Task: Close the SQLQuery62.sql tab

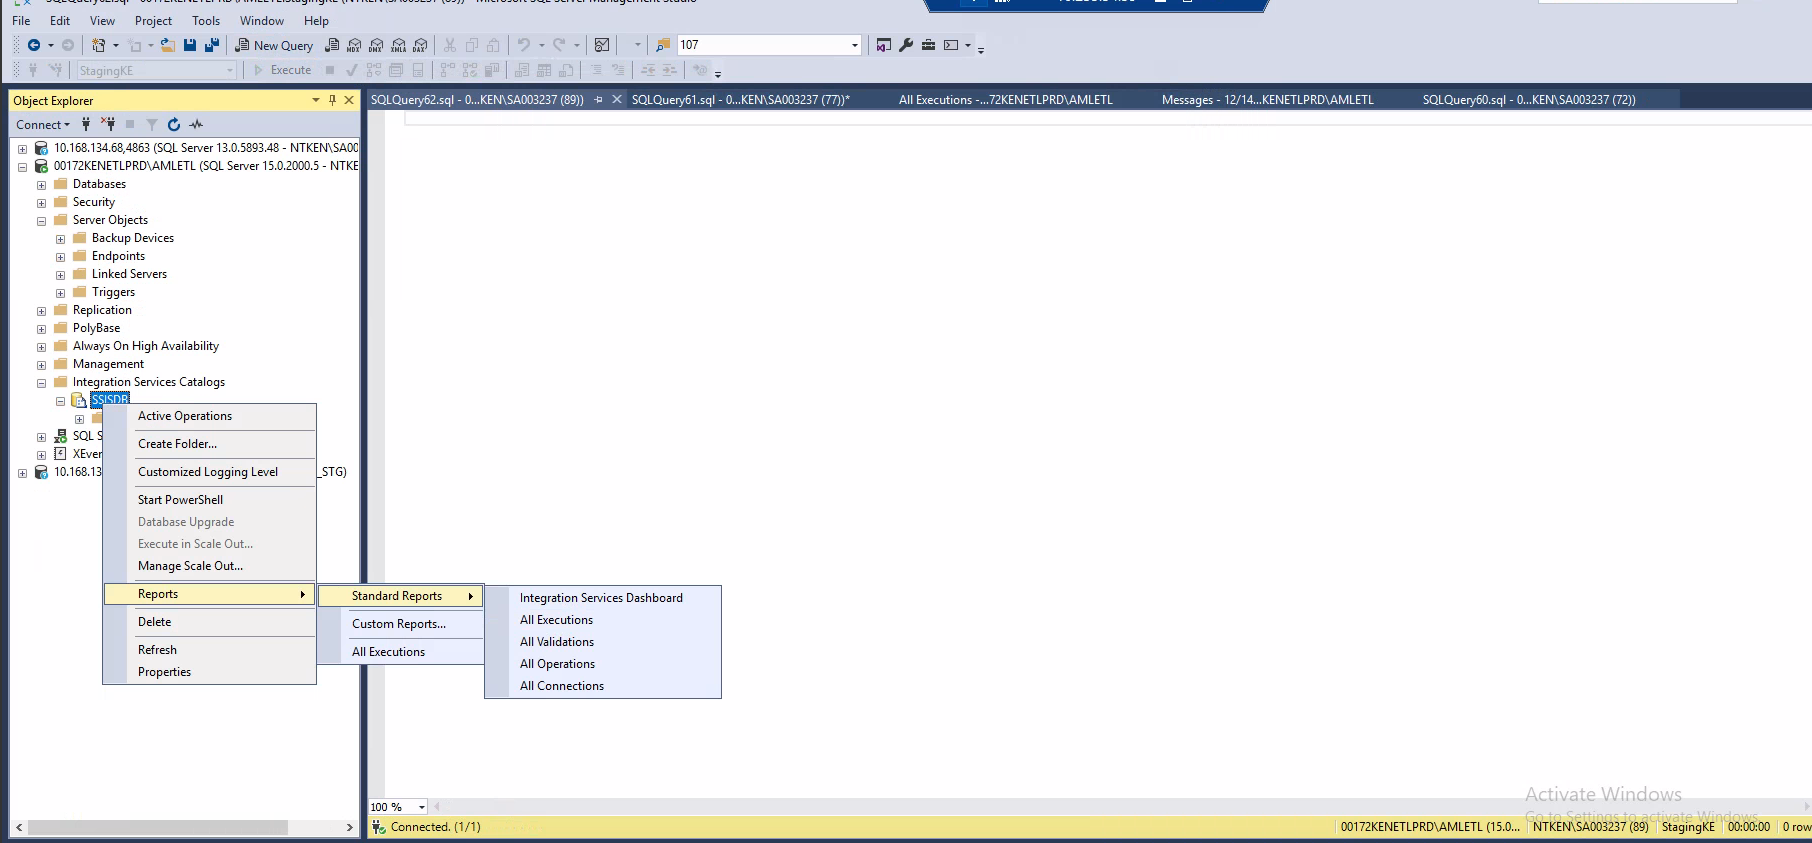Action: click(617, 100)
